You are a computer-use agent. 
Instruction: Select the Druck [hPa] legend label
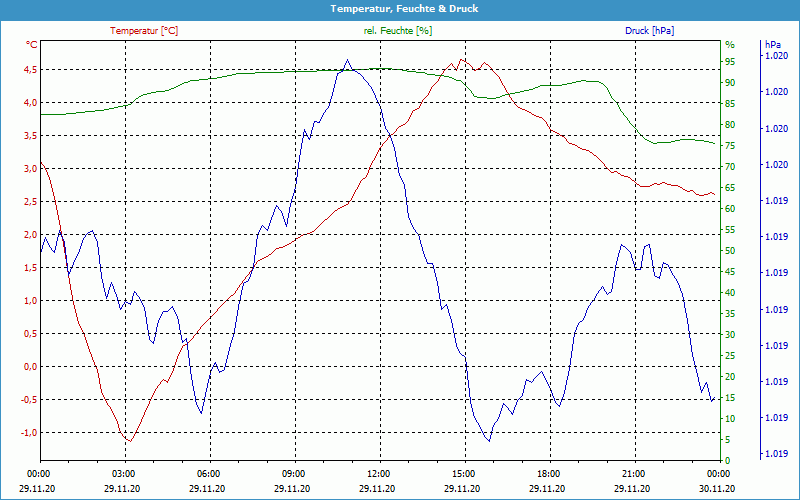click(649, 31)
